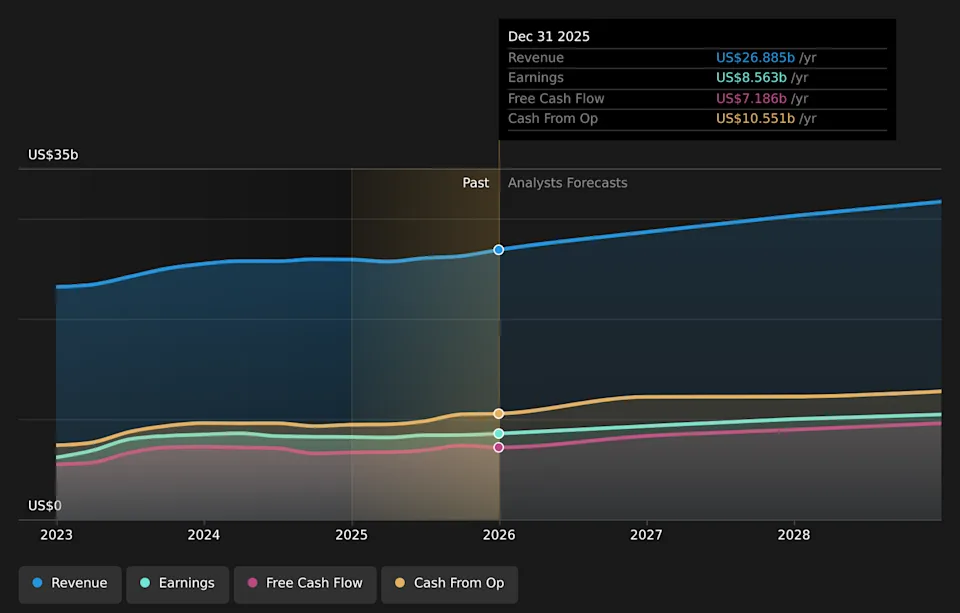Select the teal Earnings chart marker
The image size is (960, 613).
click(498, 433)
